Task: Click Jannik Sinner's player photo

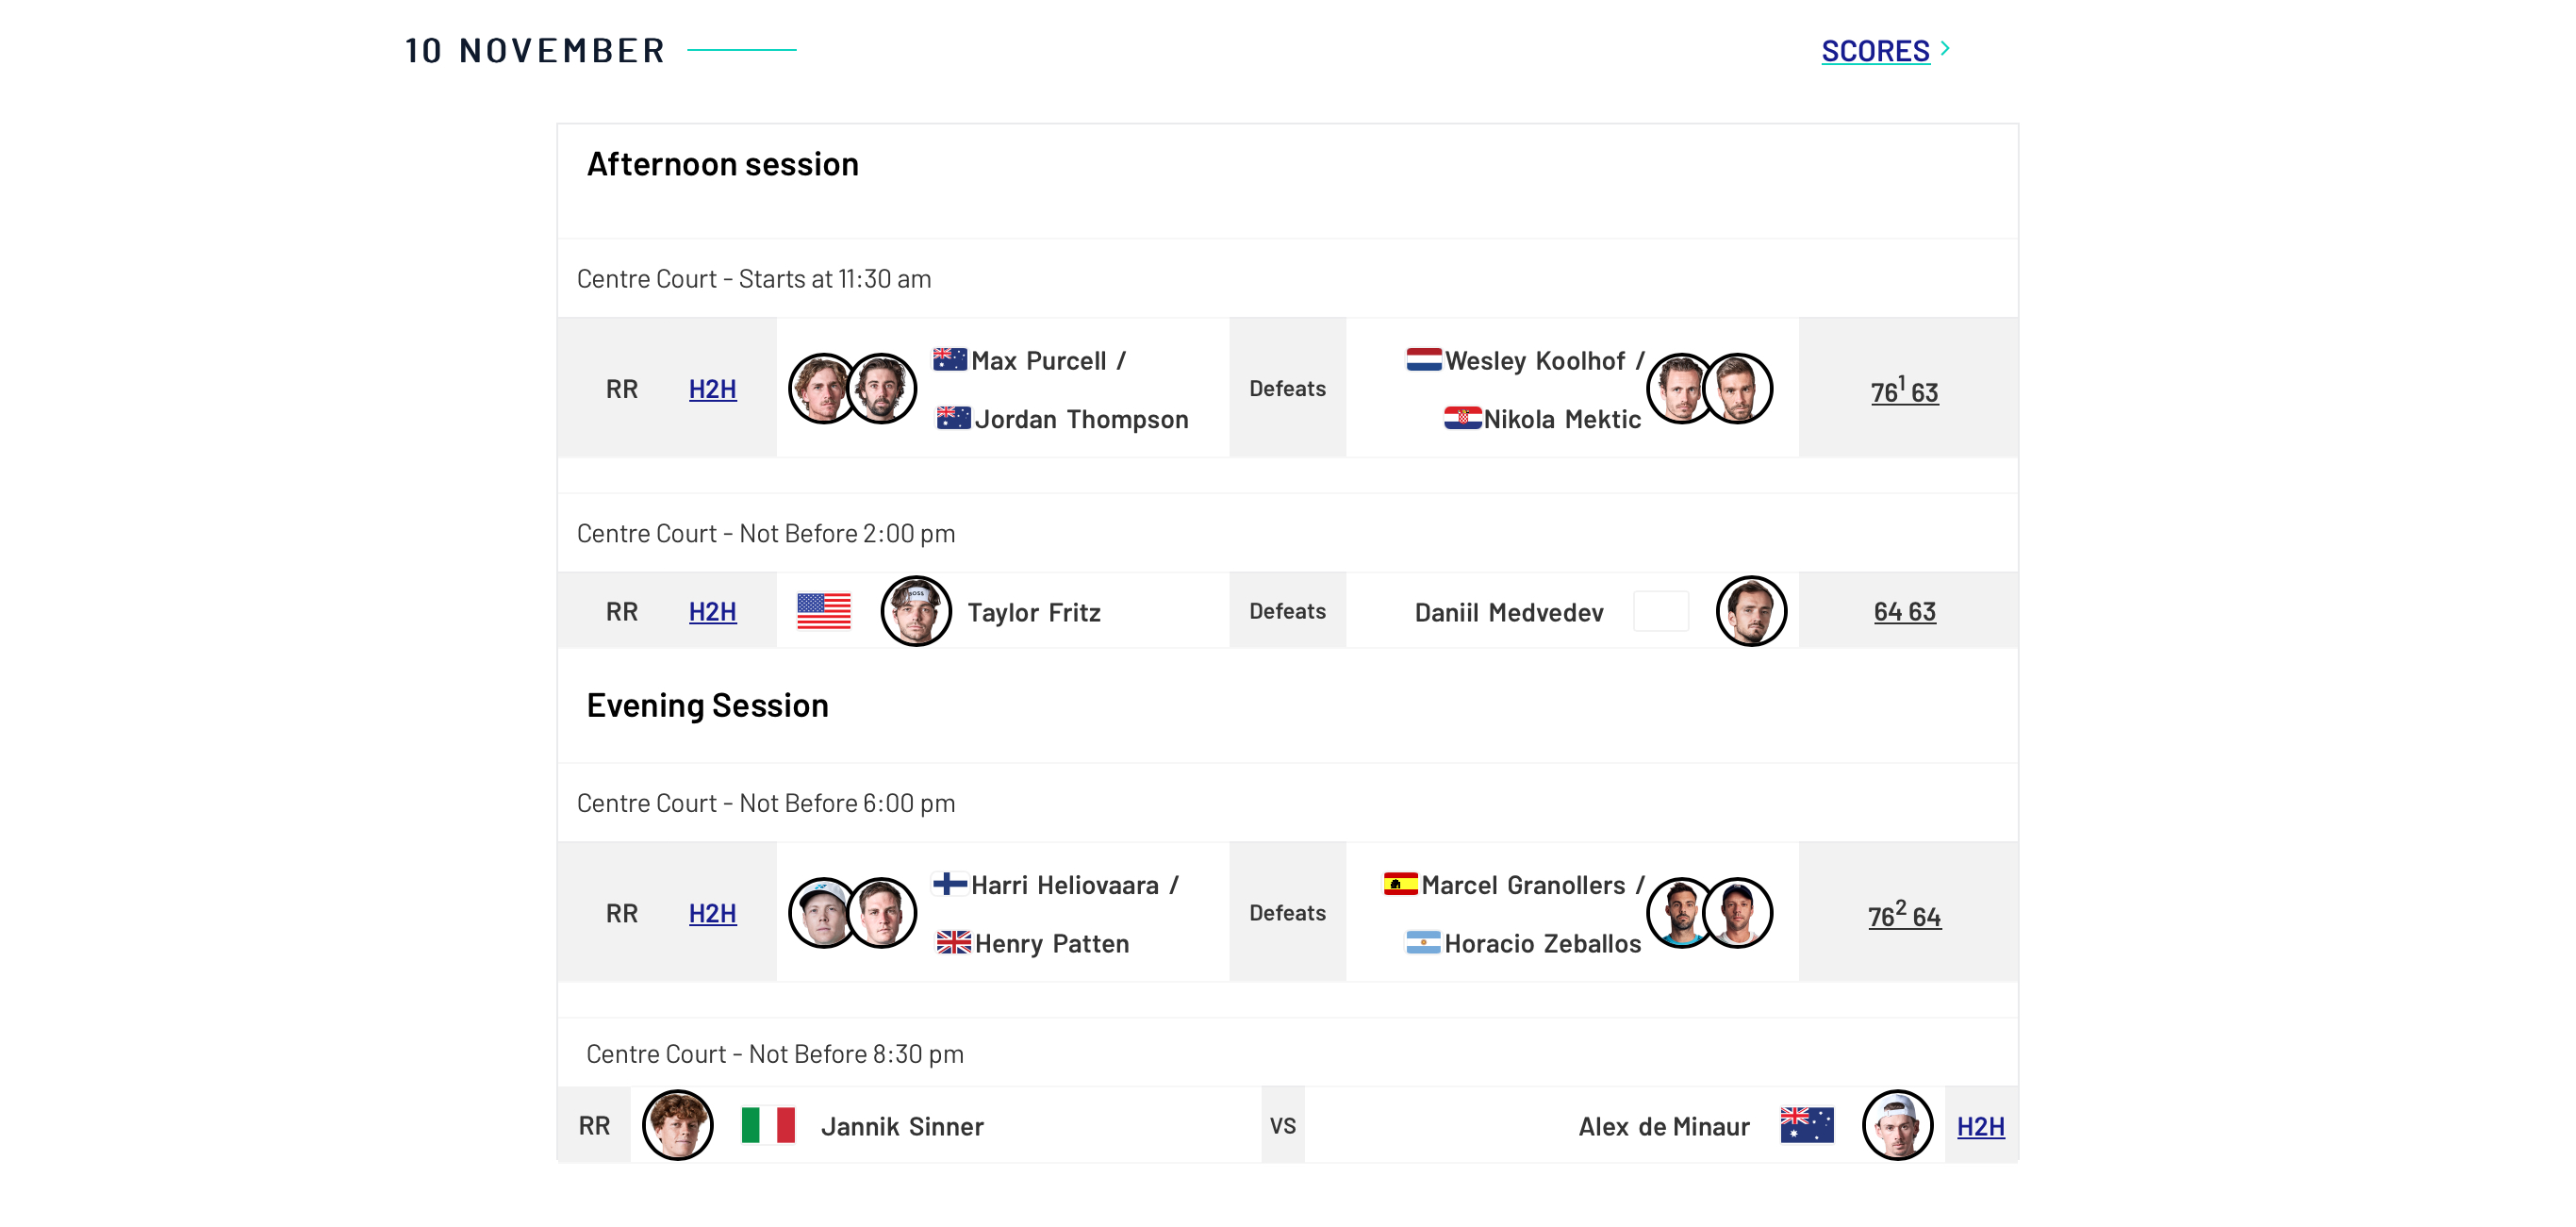Action: pos(677,1125)
